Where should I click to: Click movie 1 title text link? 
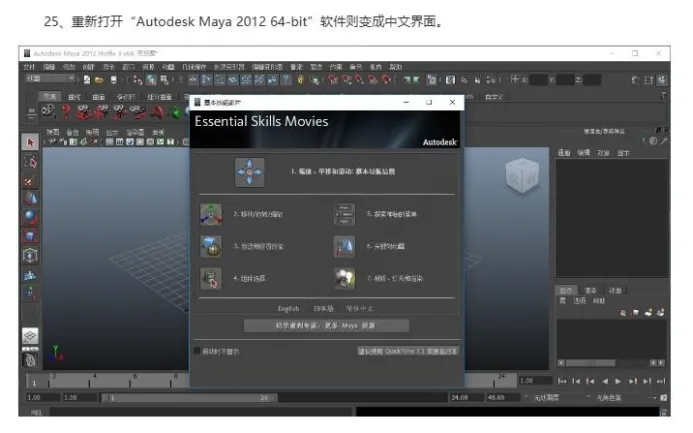click(343, 171)
